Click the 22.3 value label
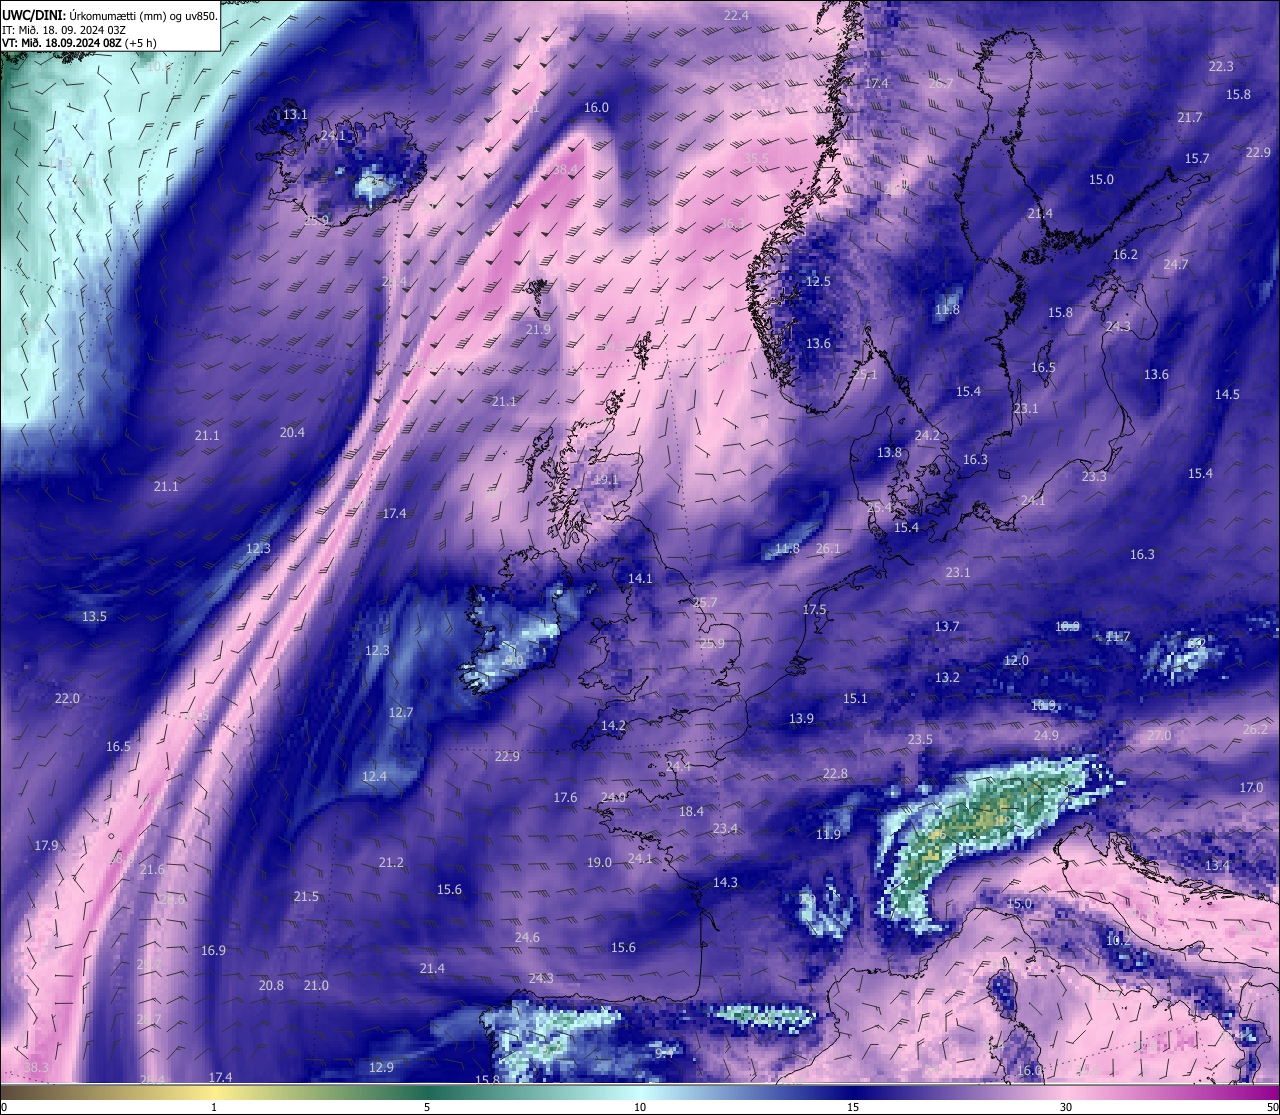The height and width of the screenshot is (1115, 1280). [1221, 67]
